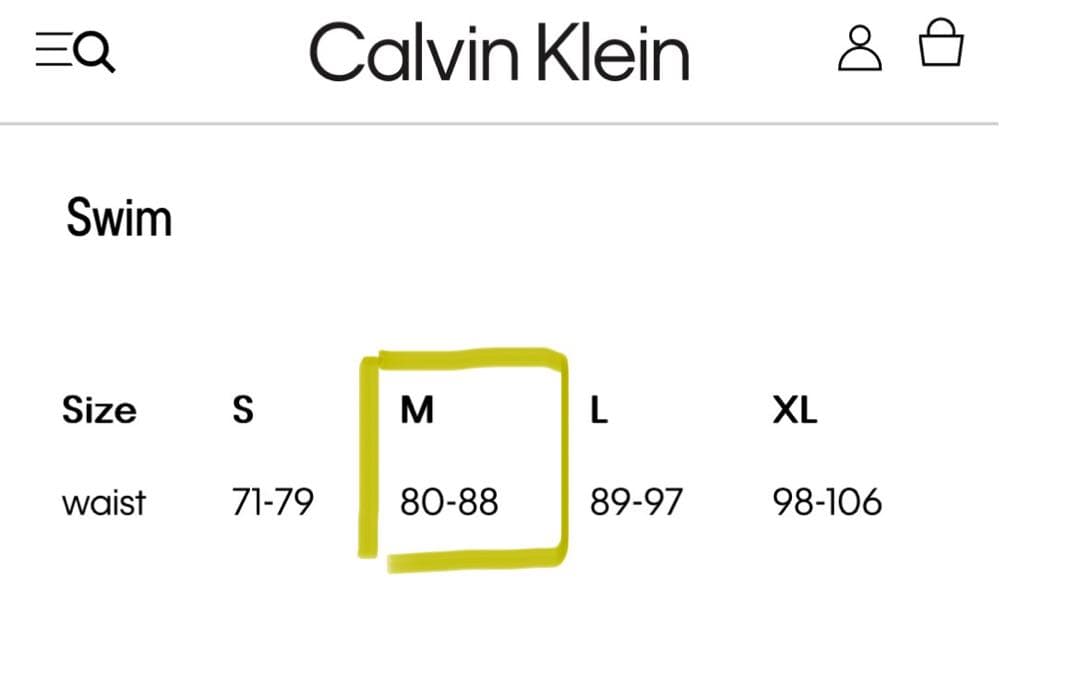Open the shopping bag icon

click(941, 45)
